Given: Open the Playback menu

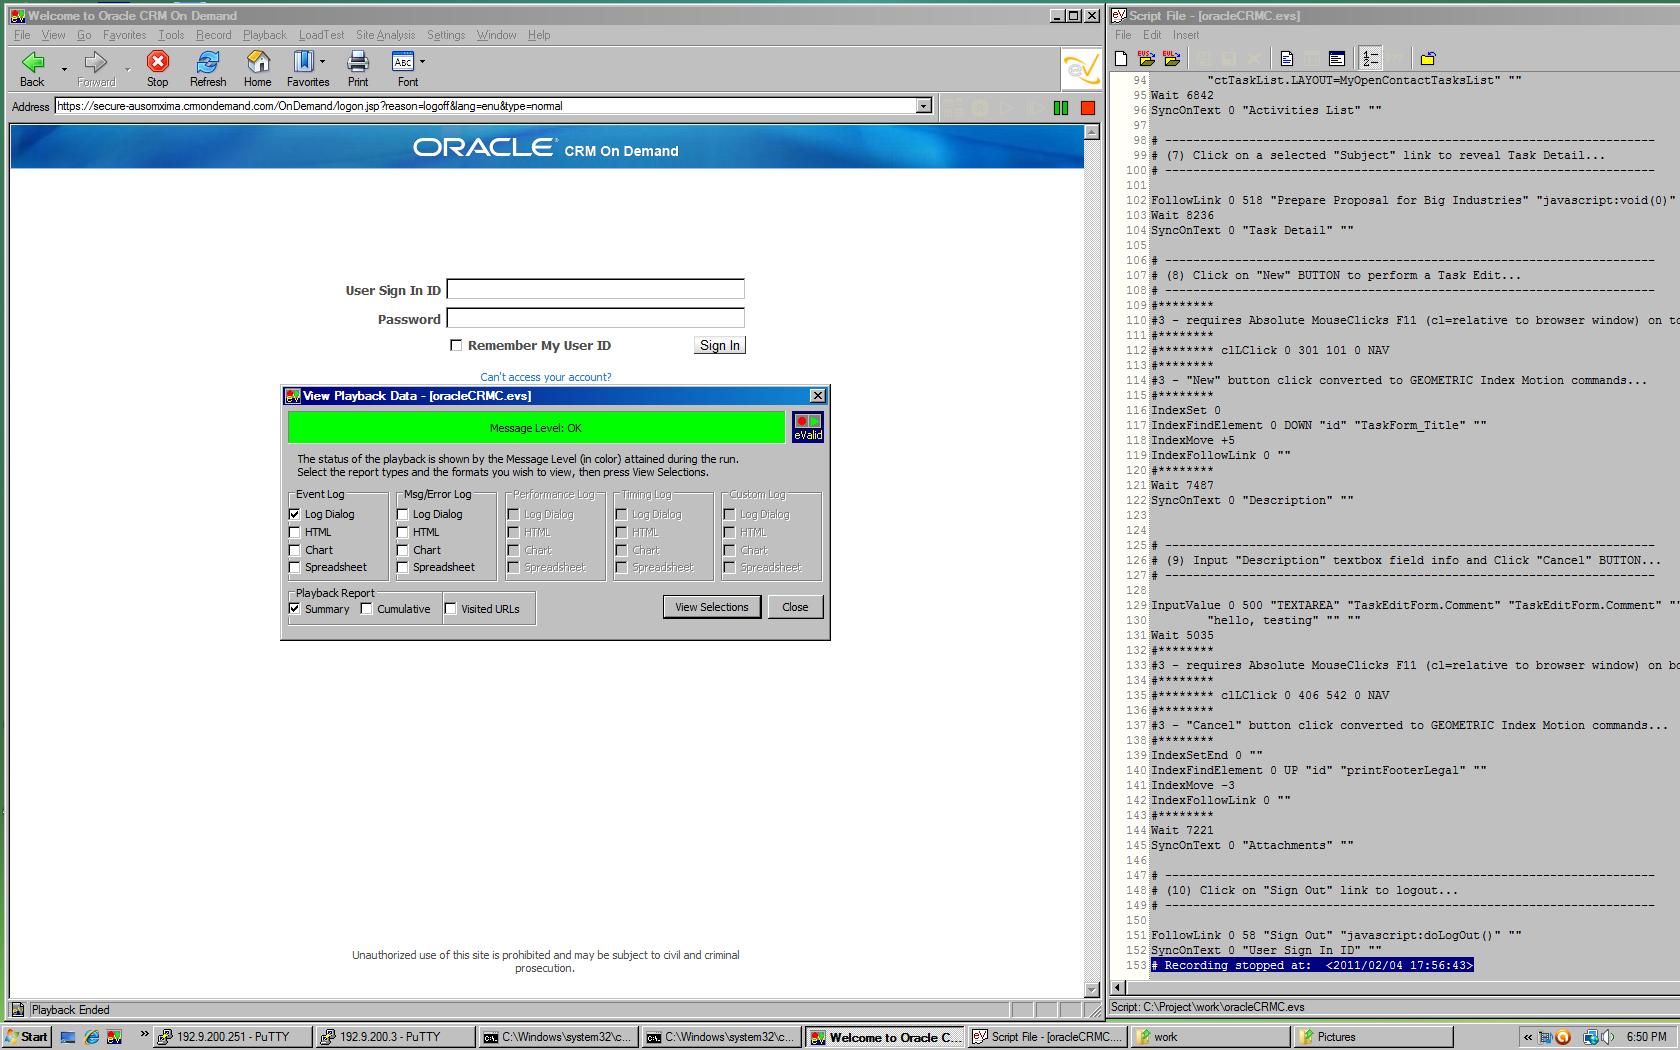Looking at the screenshot, I should click(x=264, y=35).
